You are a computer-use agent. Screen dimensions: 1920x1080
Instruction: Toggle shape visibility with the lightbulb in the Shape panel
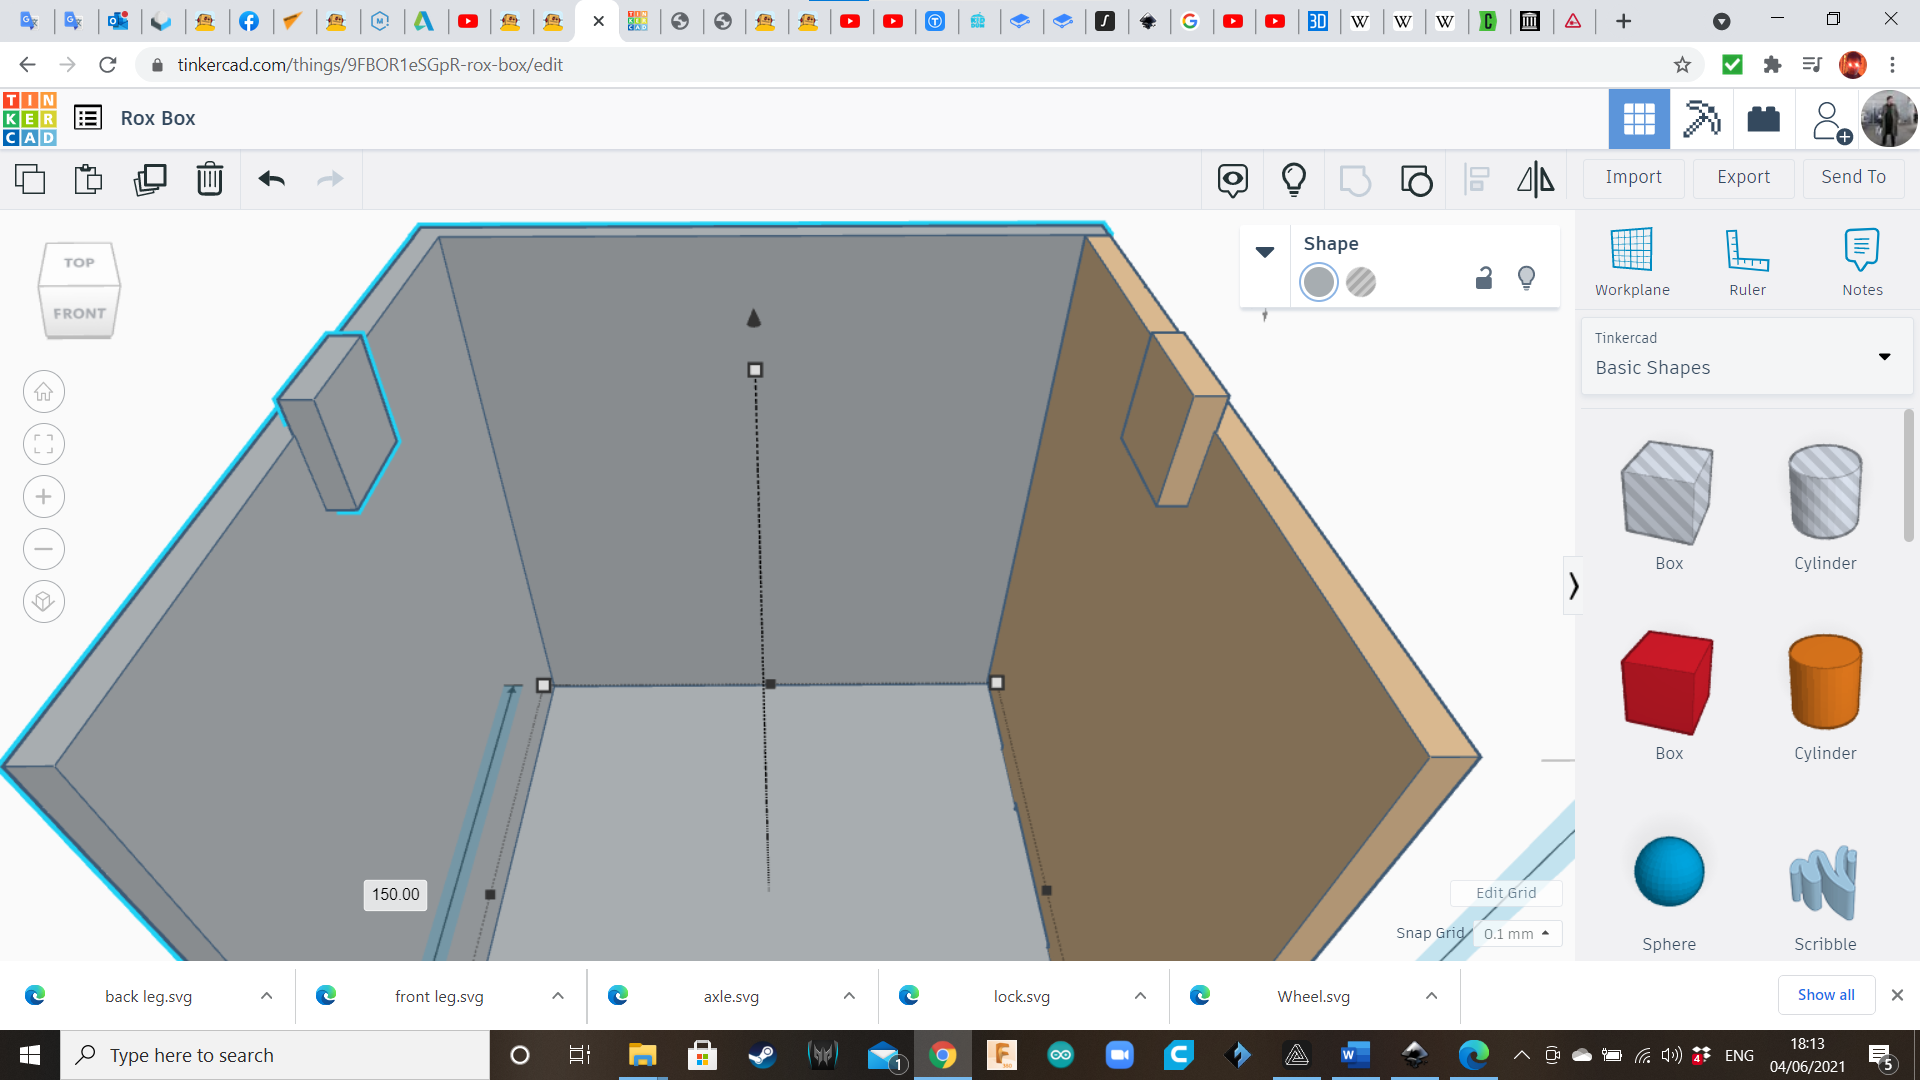pyautogui.click(x=1526, y=278)
